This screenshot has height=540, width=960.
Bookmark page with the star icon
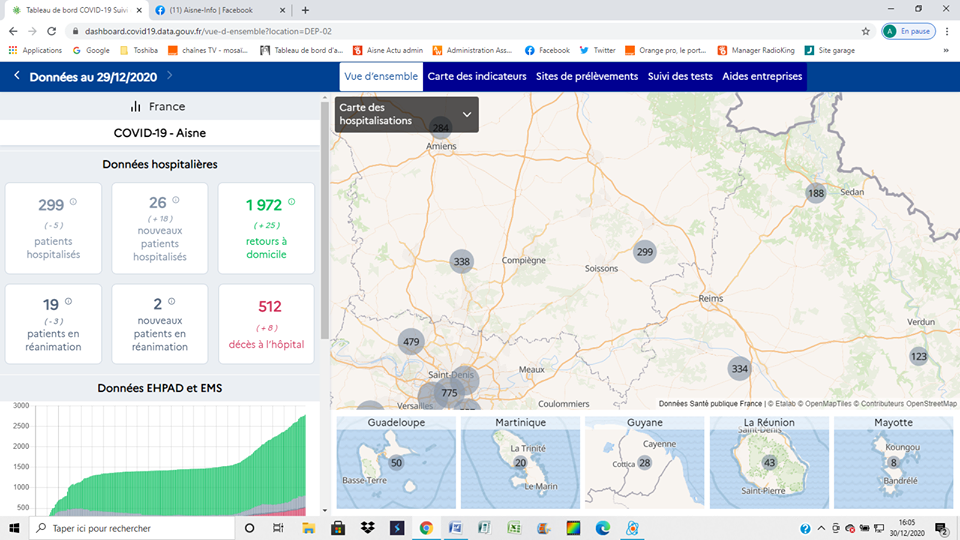[865, 31]
